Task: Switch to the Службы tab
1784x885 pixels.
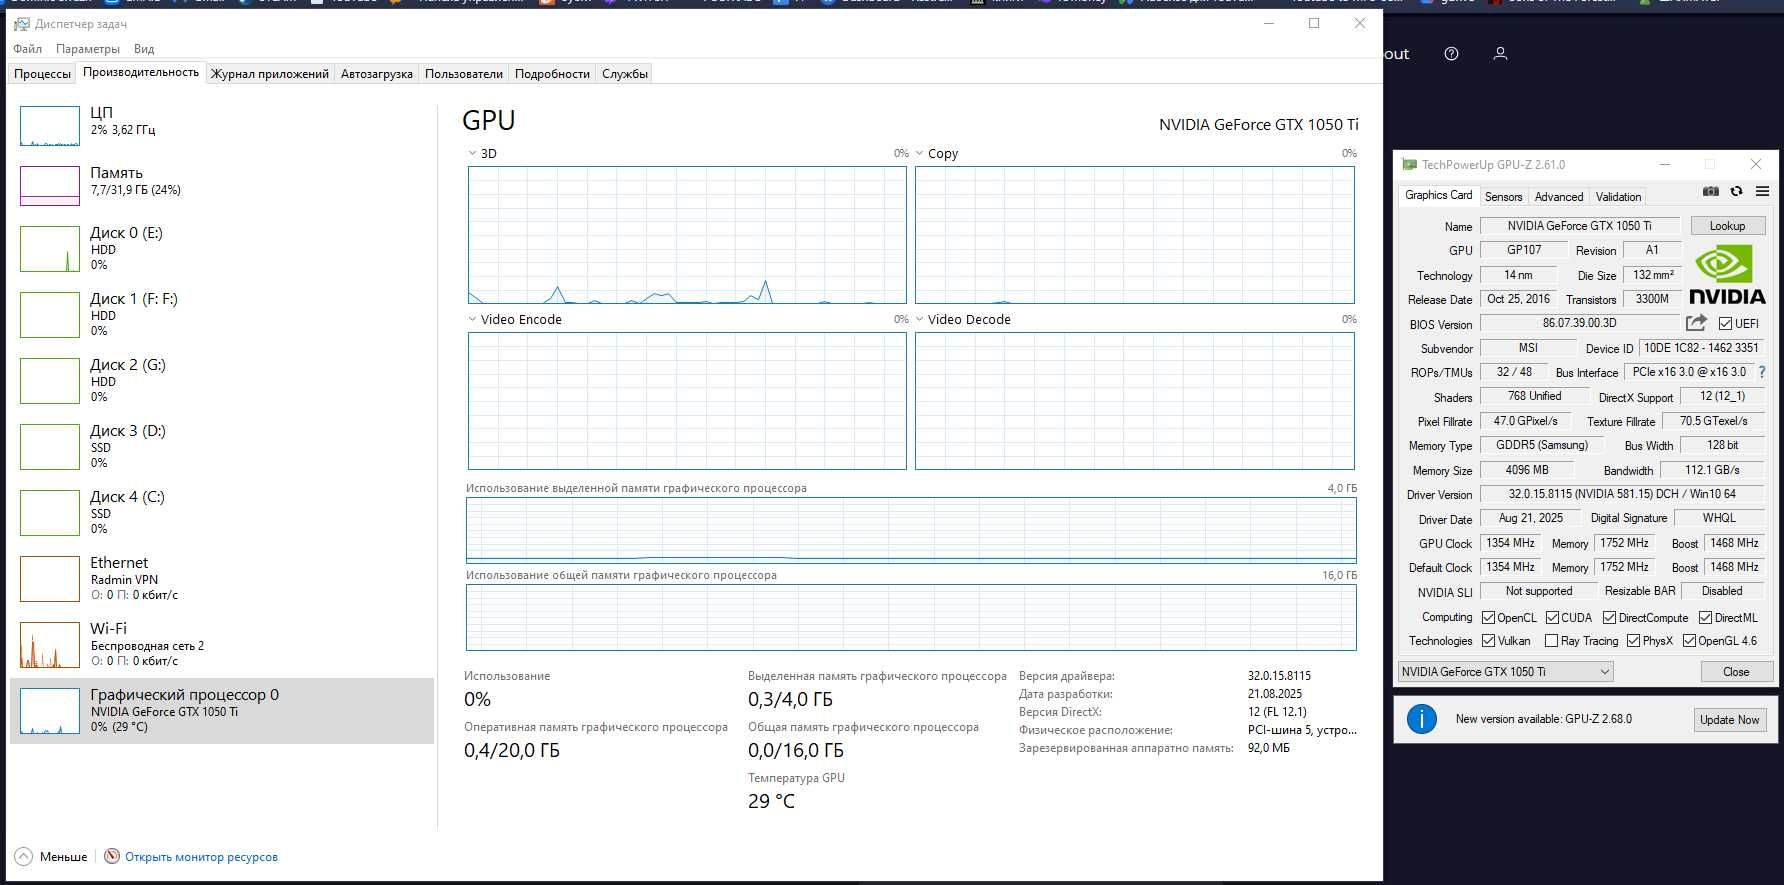Action: (625, 73)
